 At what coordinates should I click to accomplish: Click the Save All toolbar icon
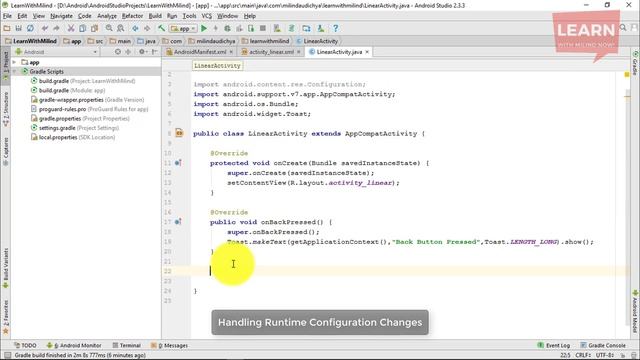(x=18, y=28)
